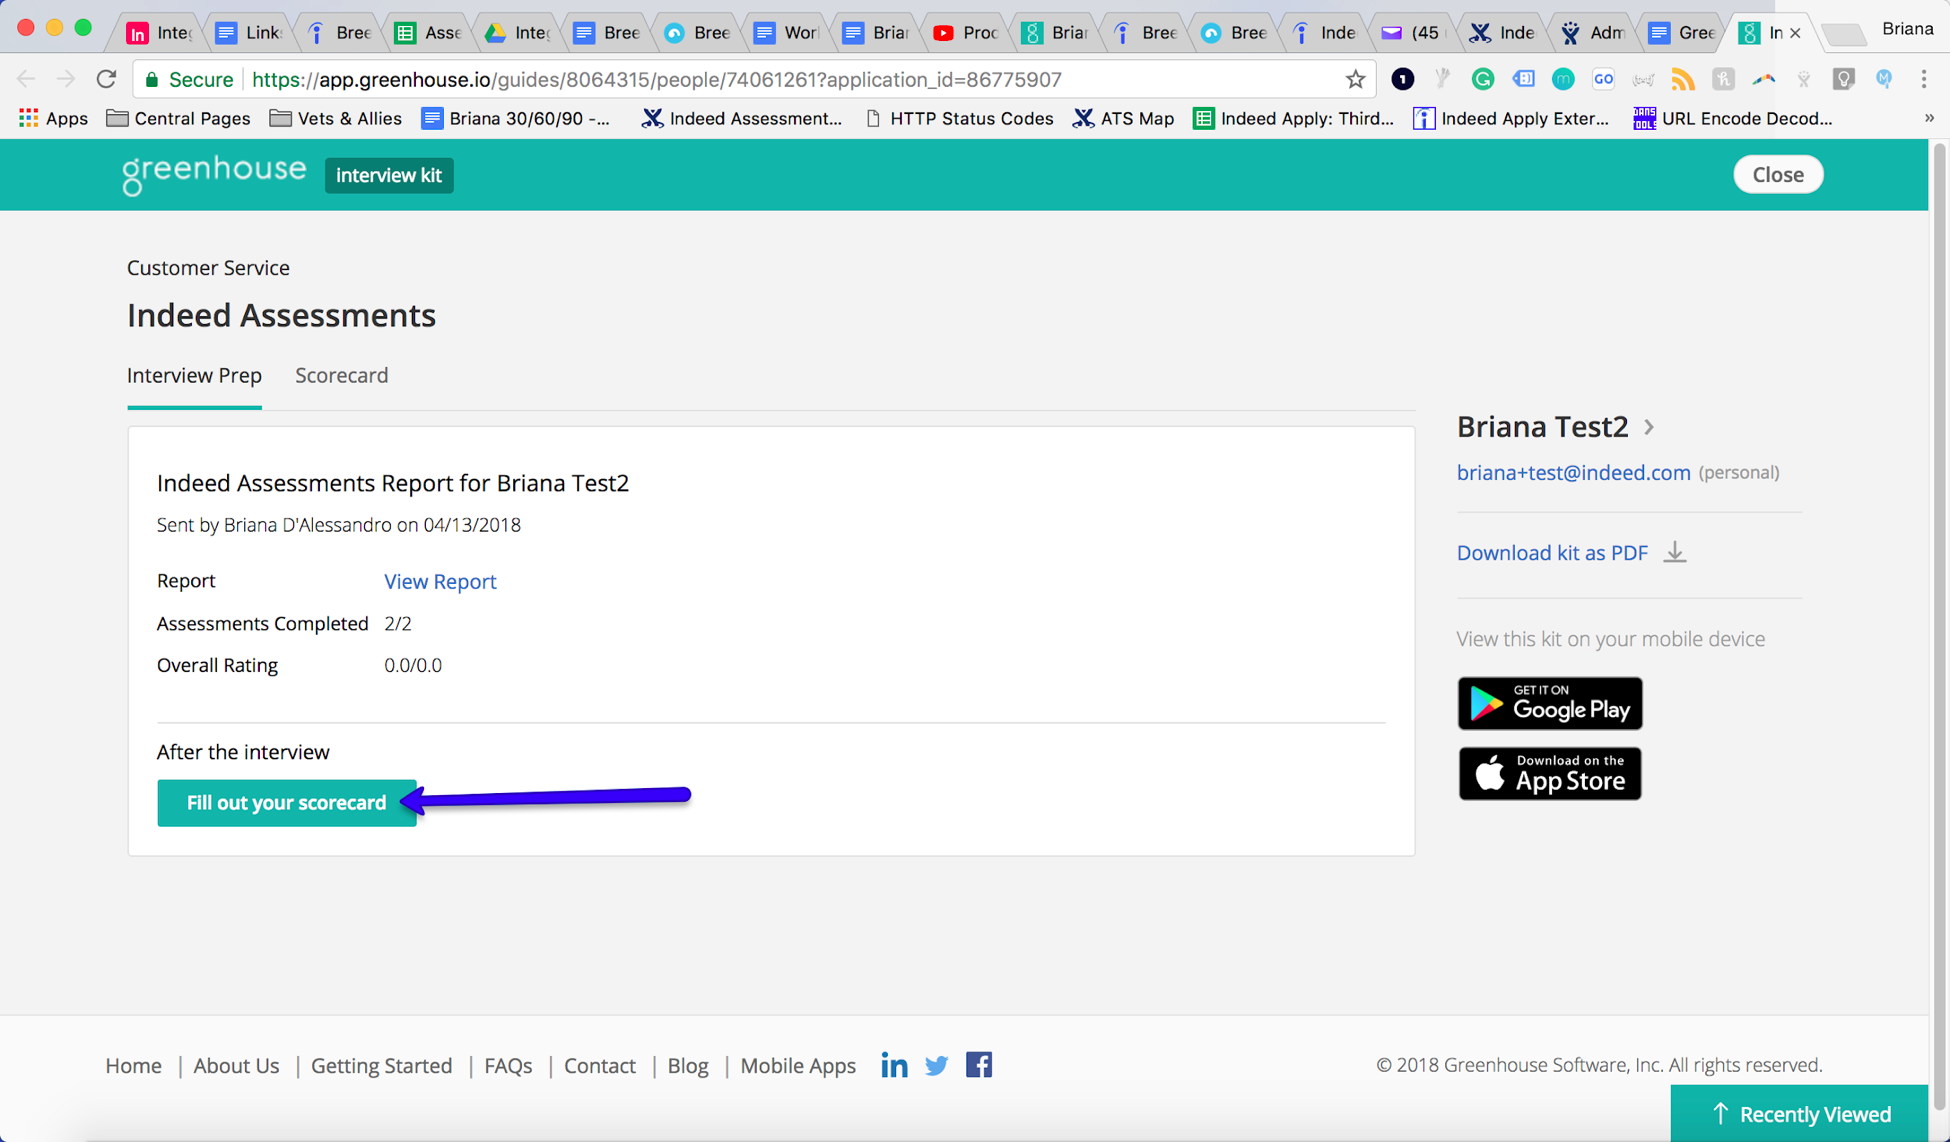
Task: Open URL Encode Decod bookmark
Action: [1733, 118]
